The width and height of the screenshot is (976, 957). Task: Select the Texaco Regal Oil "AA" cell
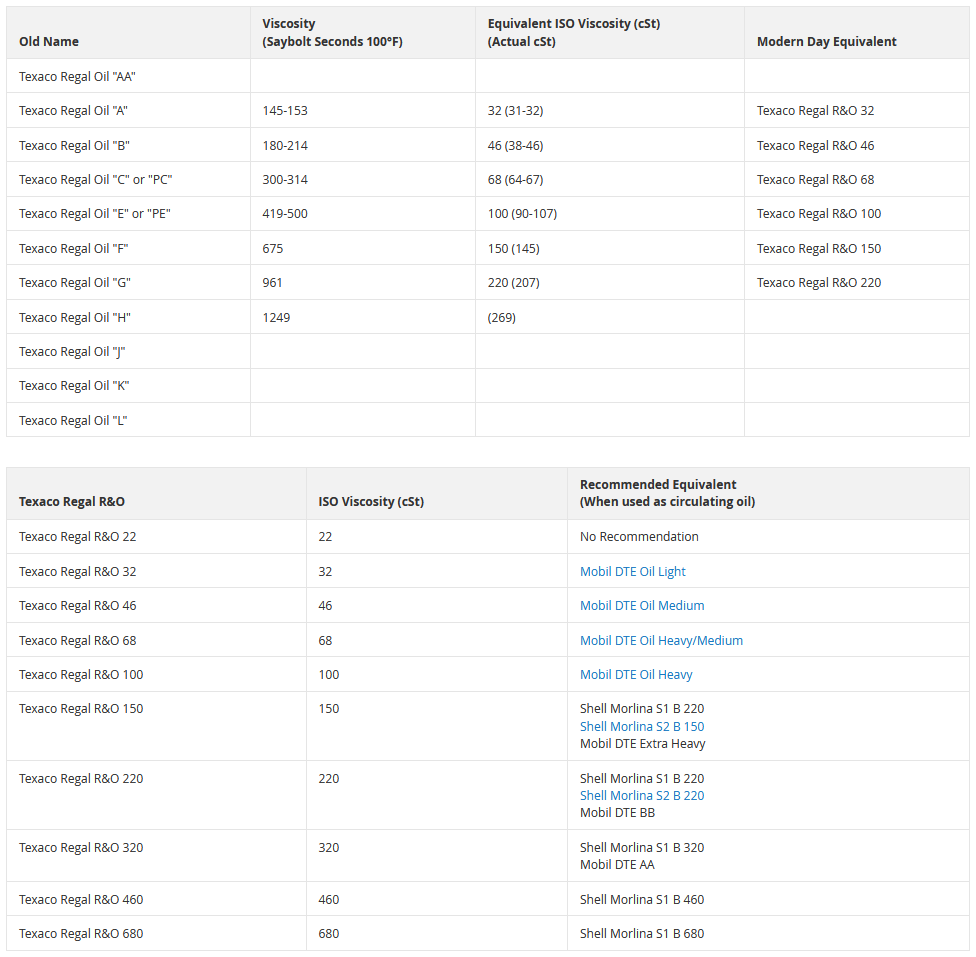[128, 76]
